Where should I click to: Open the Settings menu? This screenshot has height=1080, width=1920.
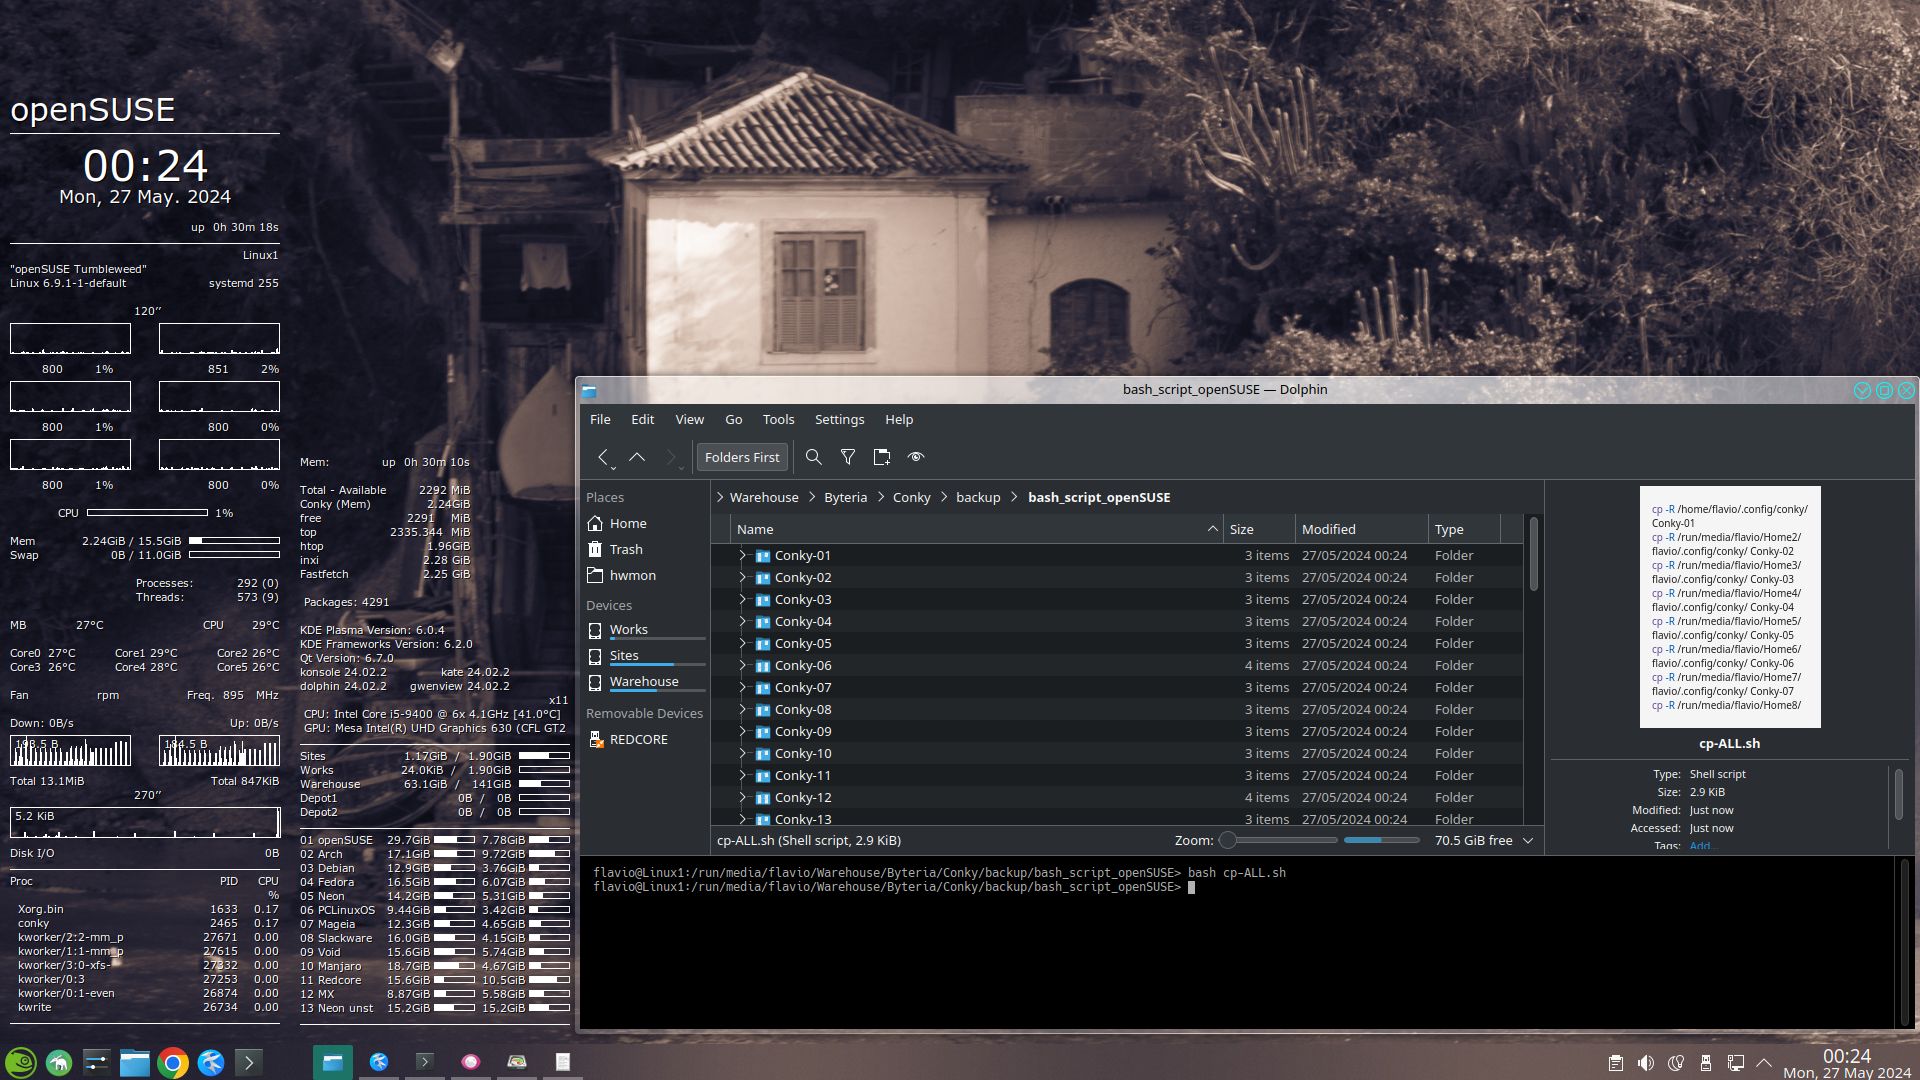click(840, 419)
